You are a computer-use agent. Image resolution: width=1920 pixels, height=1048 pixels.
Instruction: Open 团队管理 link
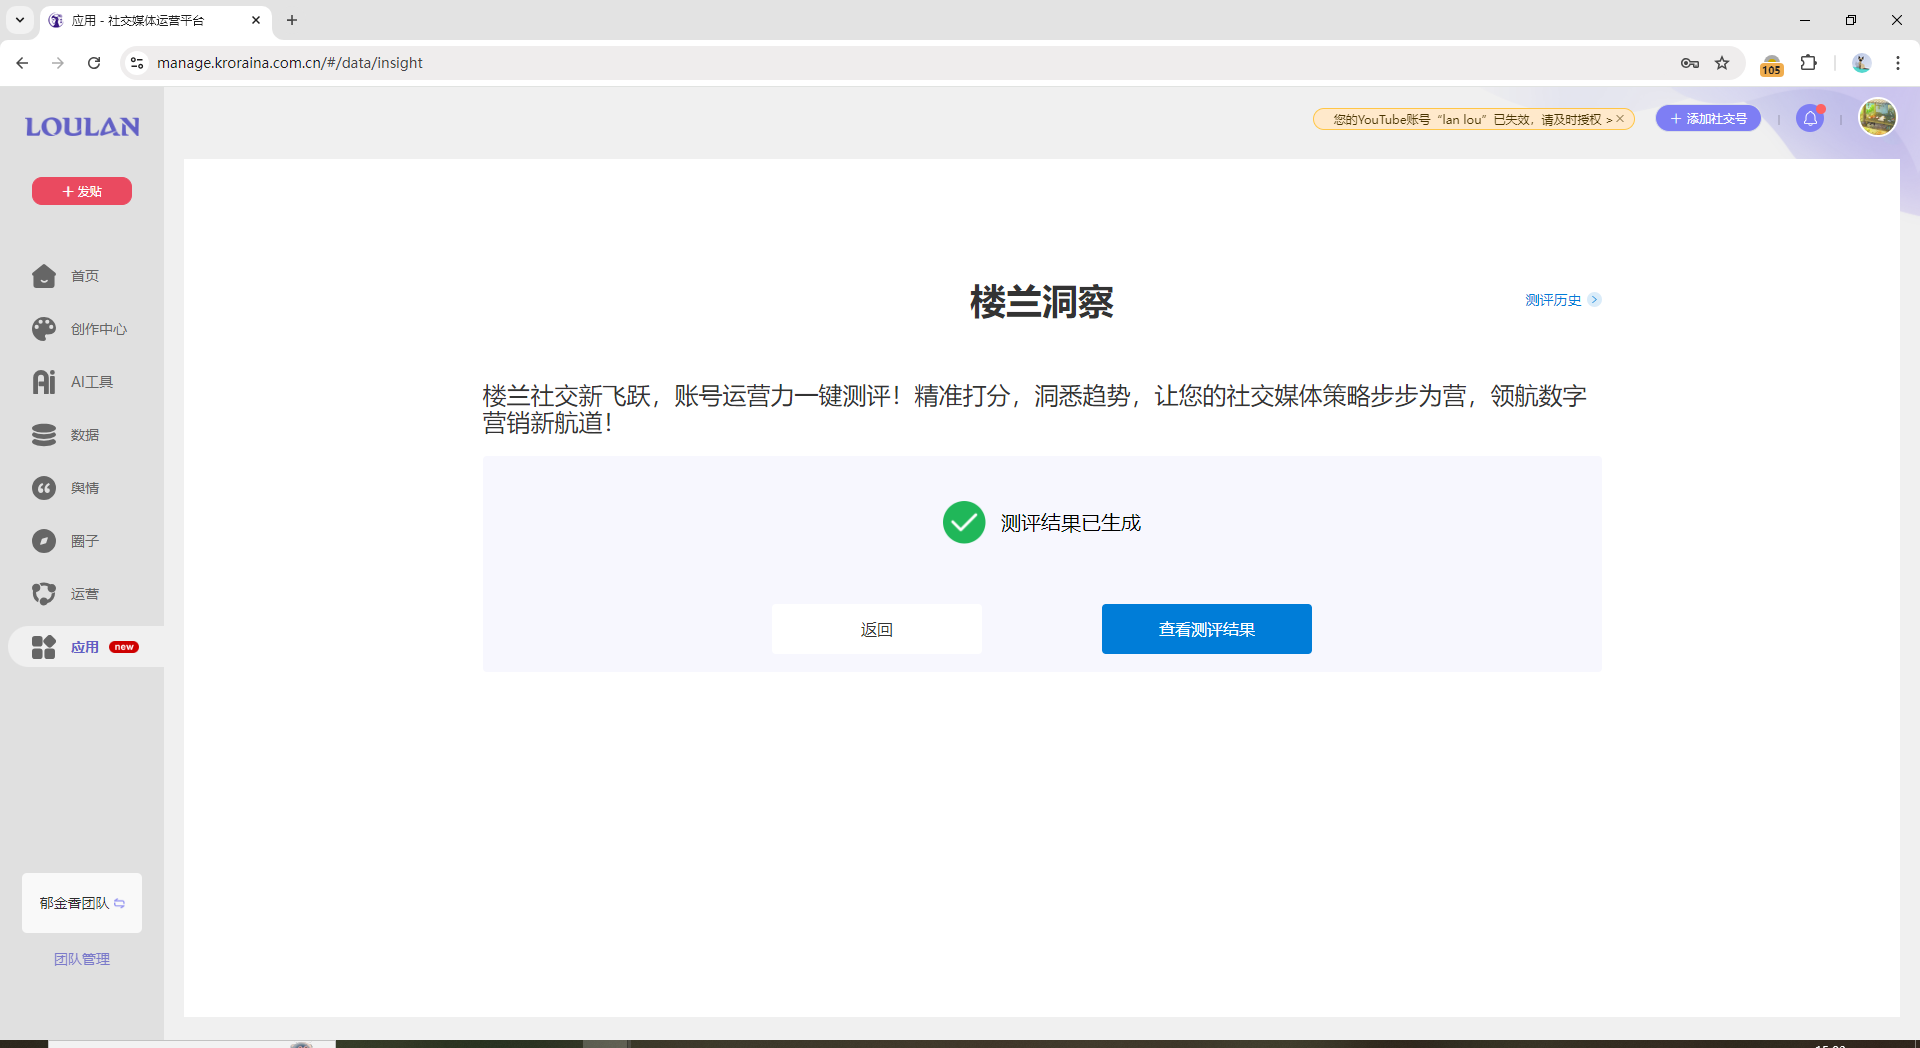pyautogui.click(x=82, y=959)
